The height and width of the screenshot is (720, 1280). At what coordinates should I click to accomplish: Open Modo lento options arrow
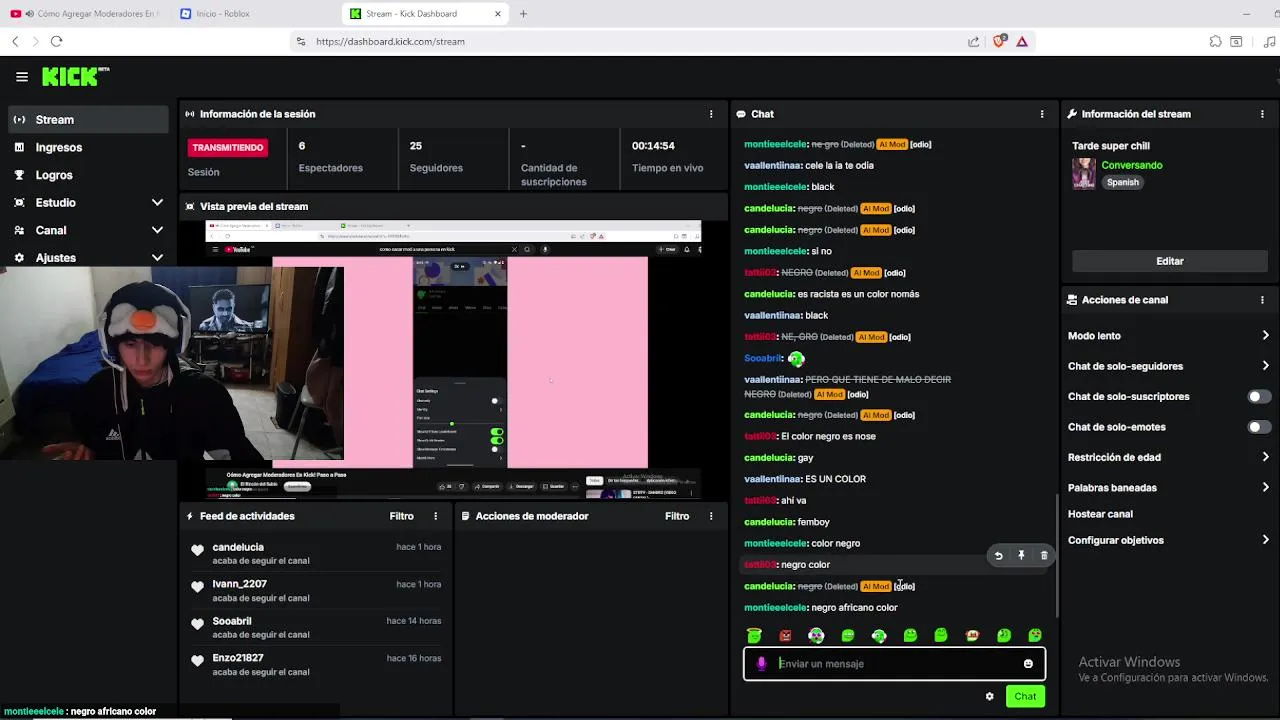pos(1265,336)
